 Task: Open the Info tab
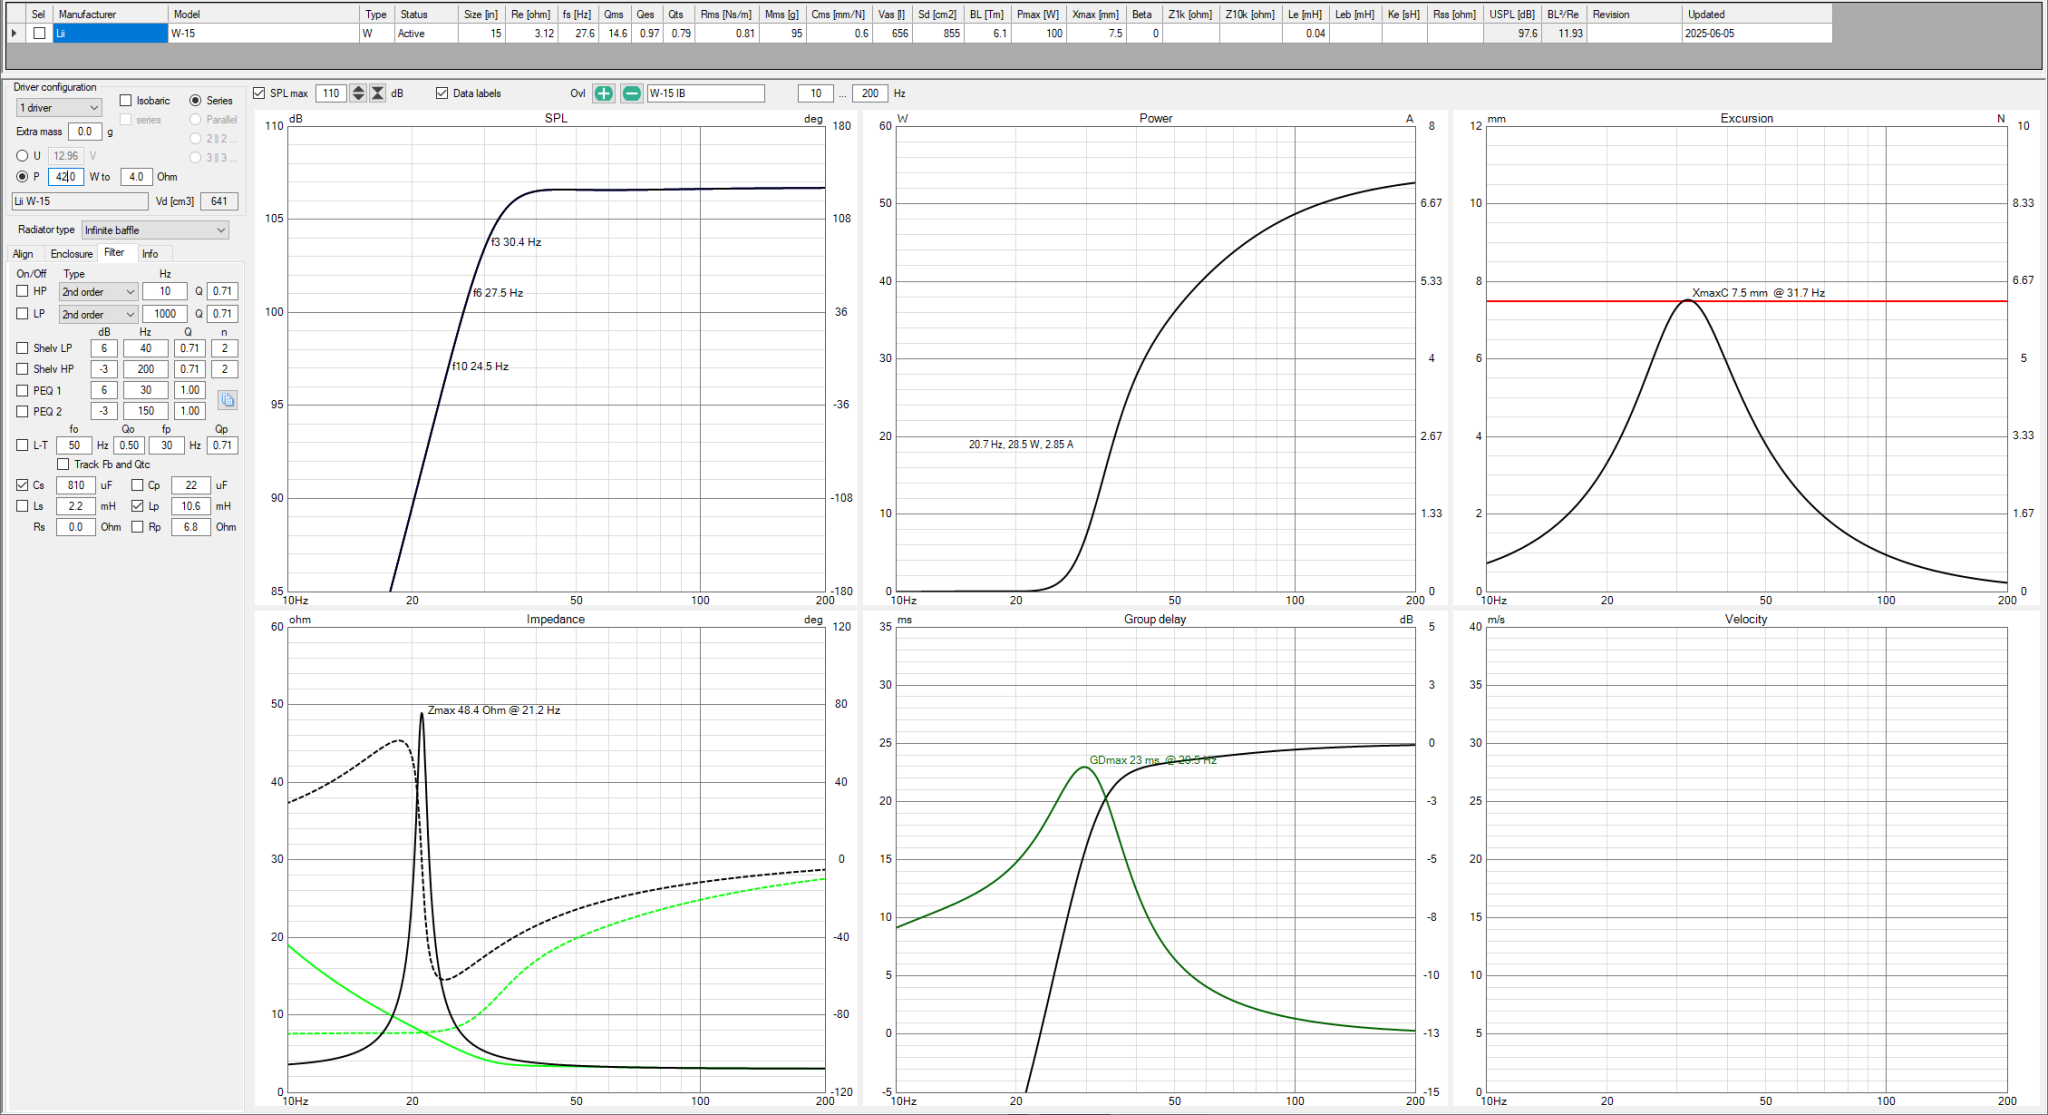tap(150, 254)
